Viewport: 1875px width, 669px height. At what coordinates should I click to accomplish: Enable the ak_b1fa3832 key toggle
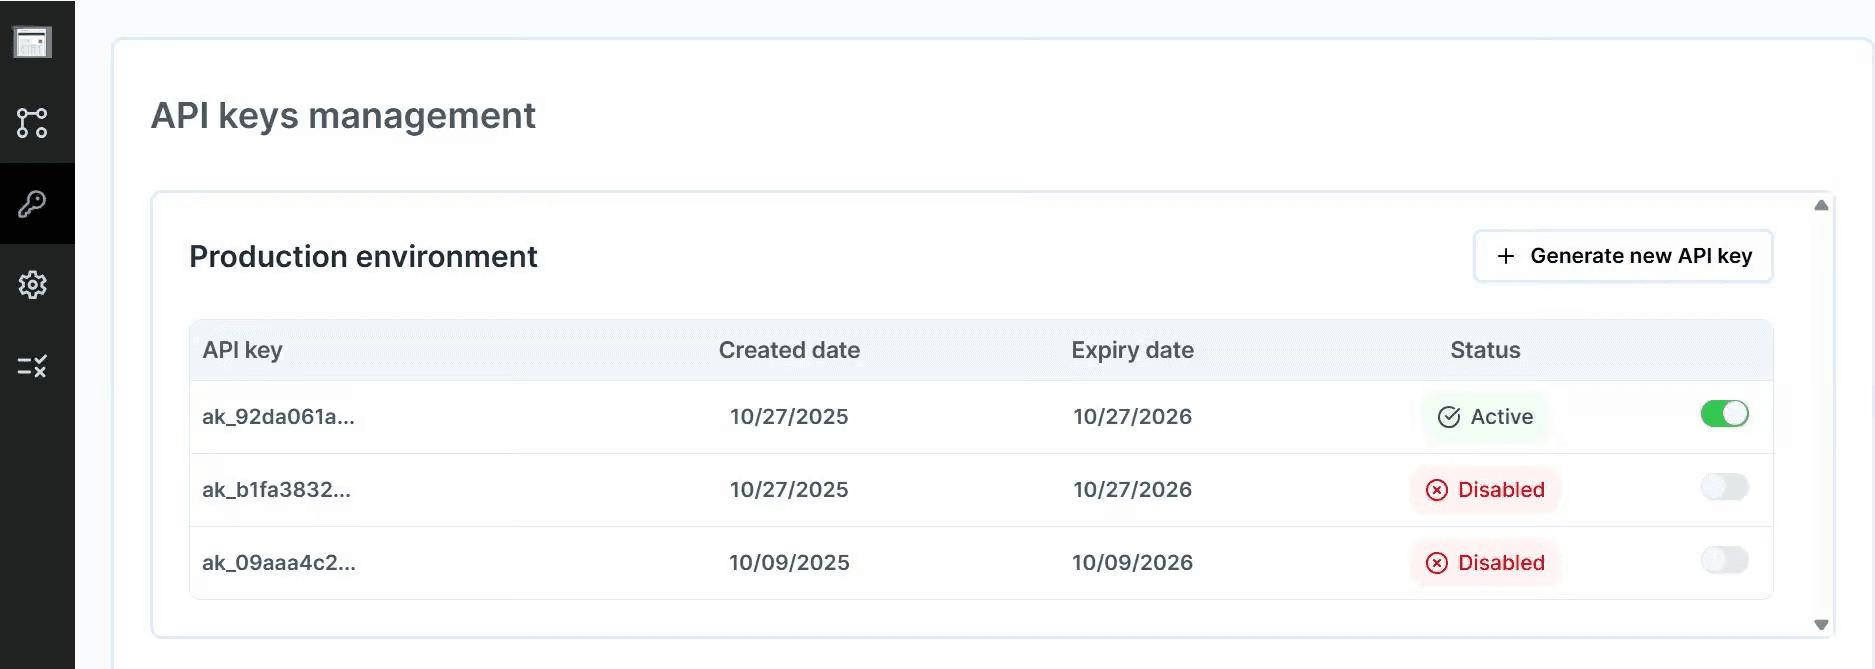click(x=1724, y=487)
